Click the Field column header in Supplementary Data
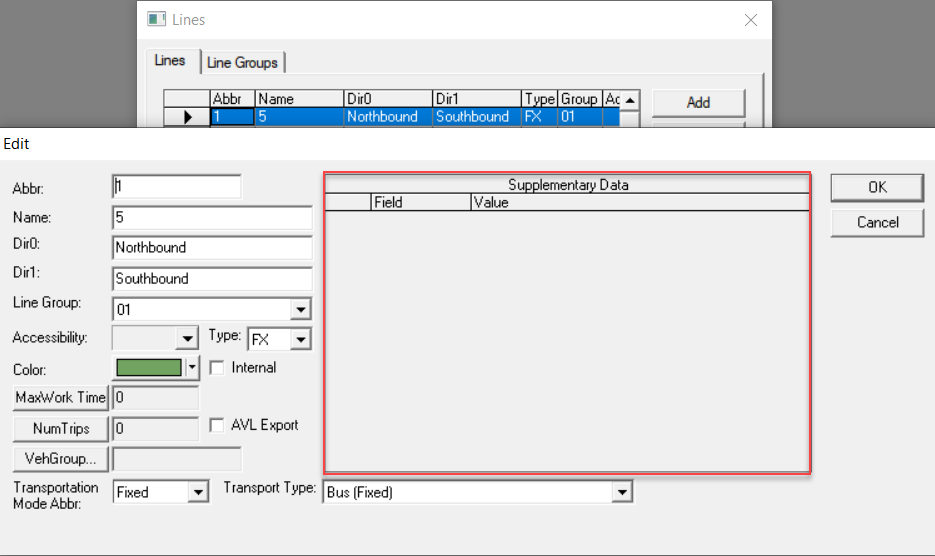The height and width of the screenshot is (556, 935). pos(421,202)
